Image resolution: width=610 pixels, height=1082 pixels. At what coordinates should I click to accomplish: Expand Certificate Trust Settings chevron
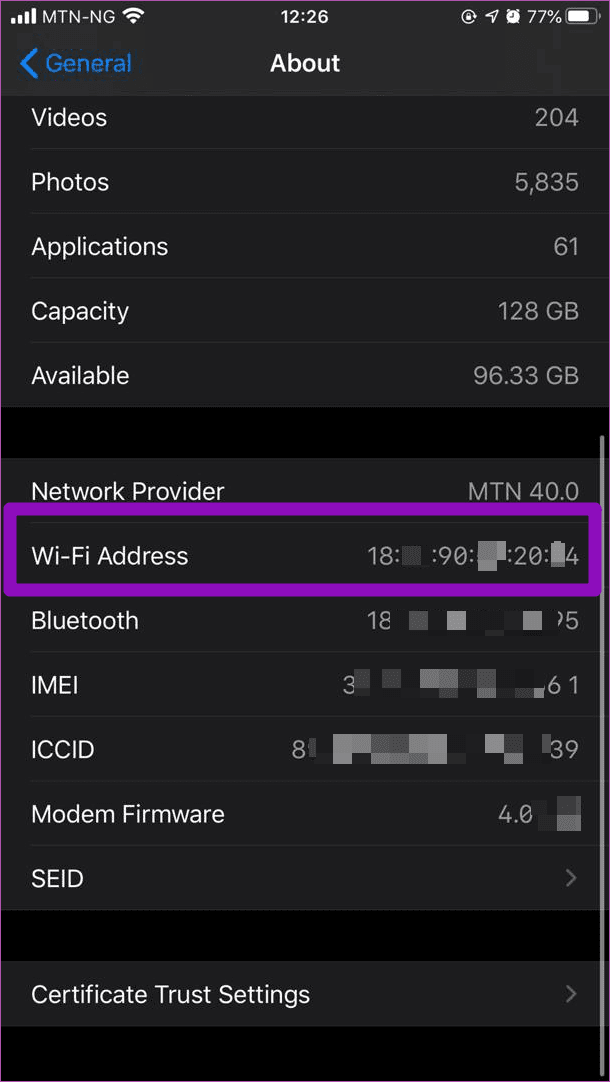point(571,994)
